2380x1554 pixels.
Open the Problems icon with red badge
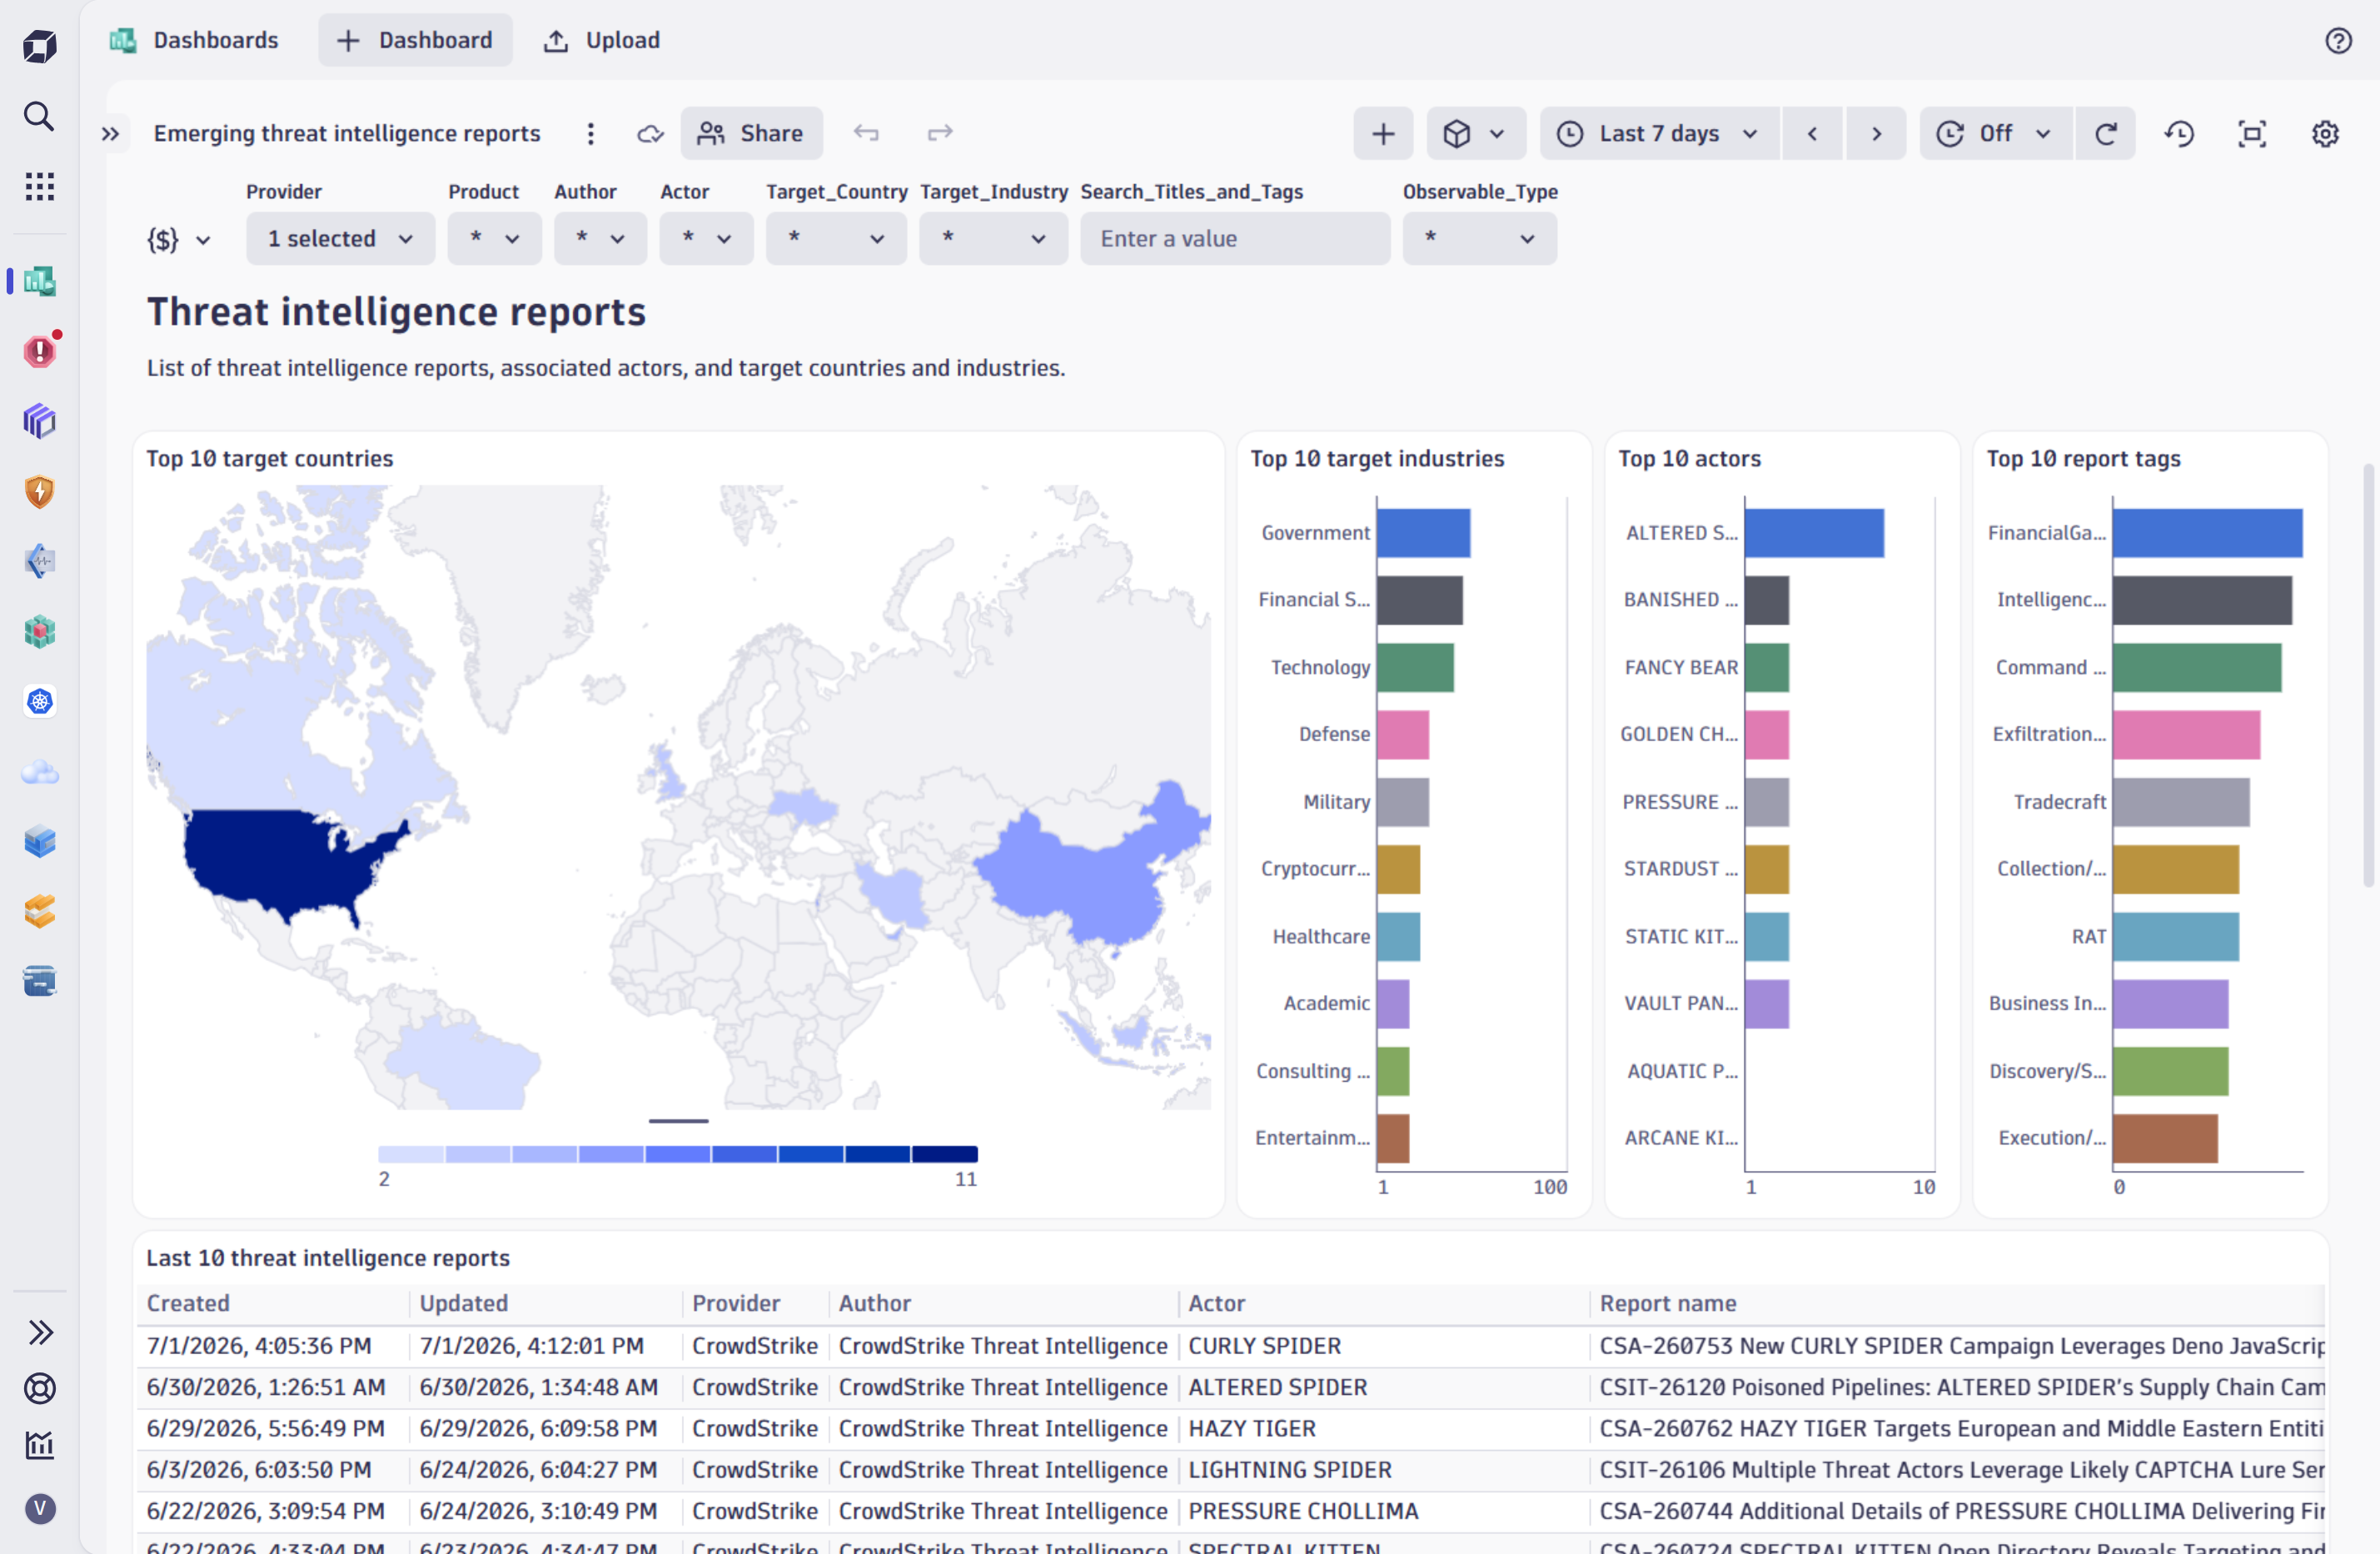(40, 351)
